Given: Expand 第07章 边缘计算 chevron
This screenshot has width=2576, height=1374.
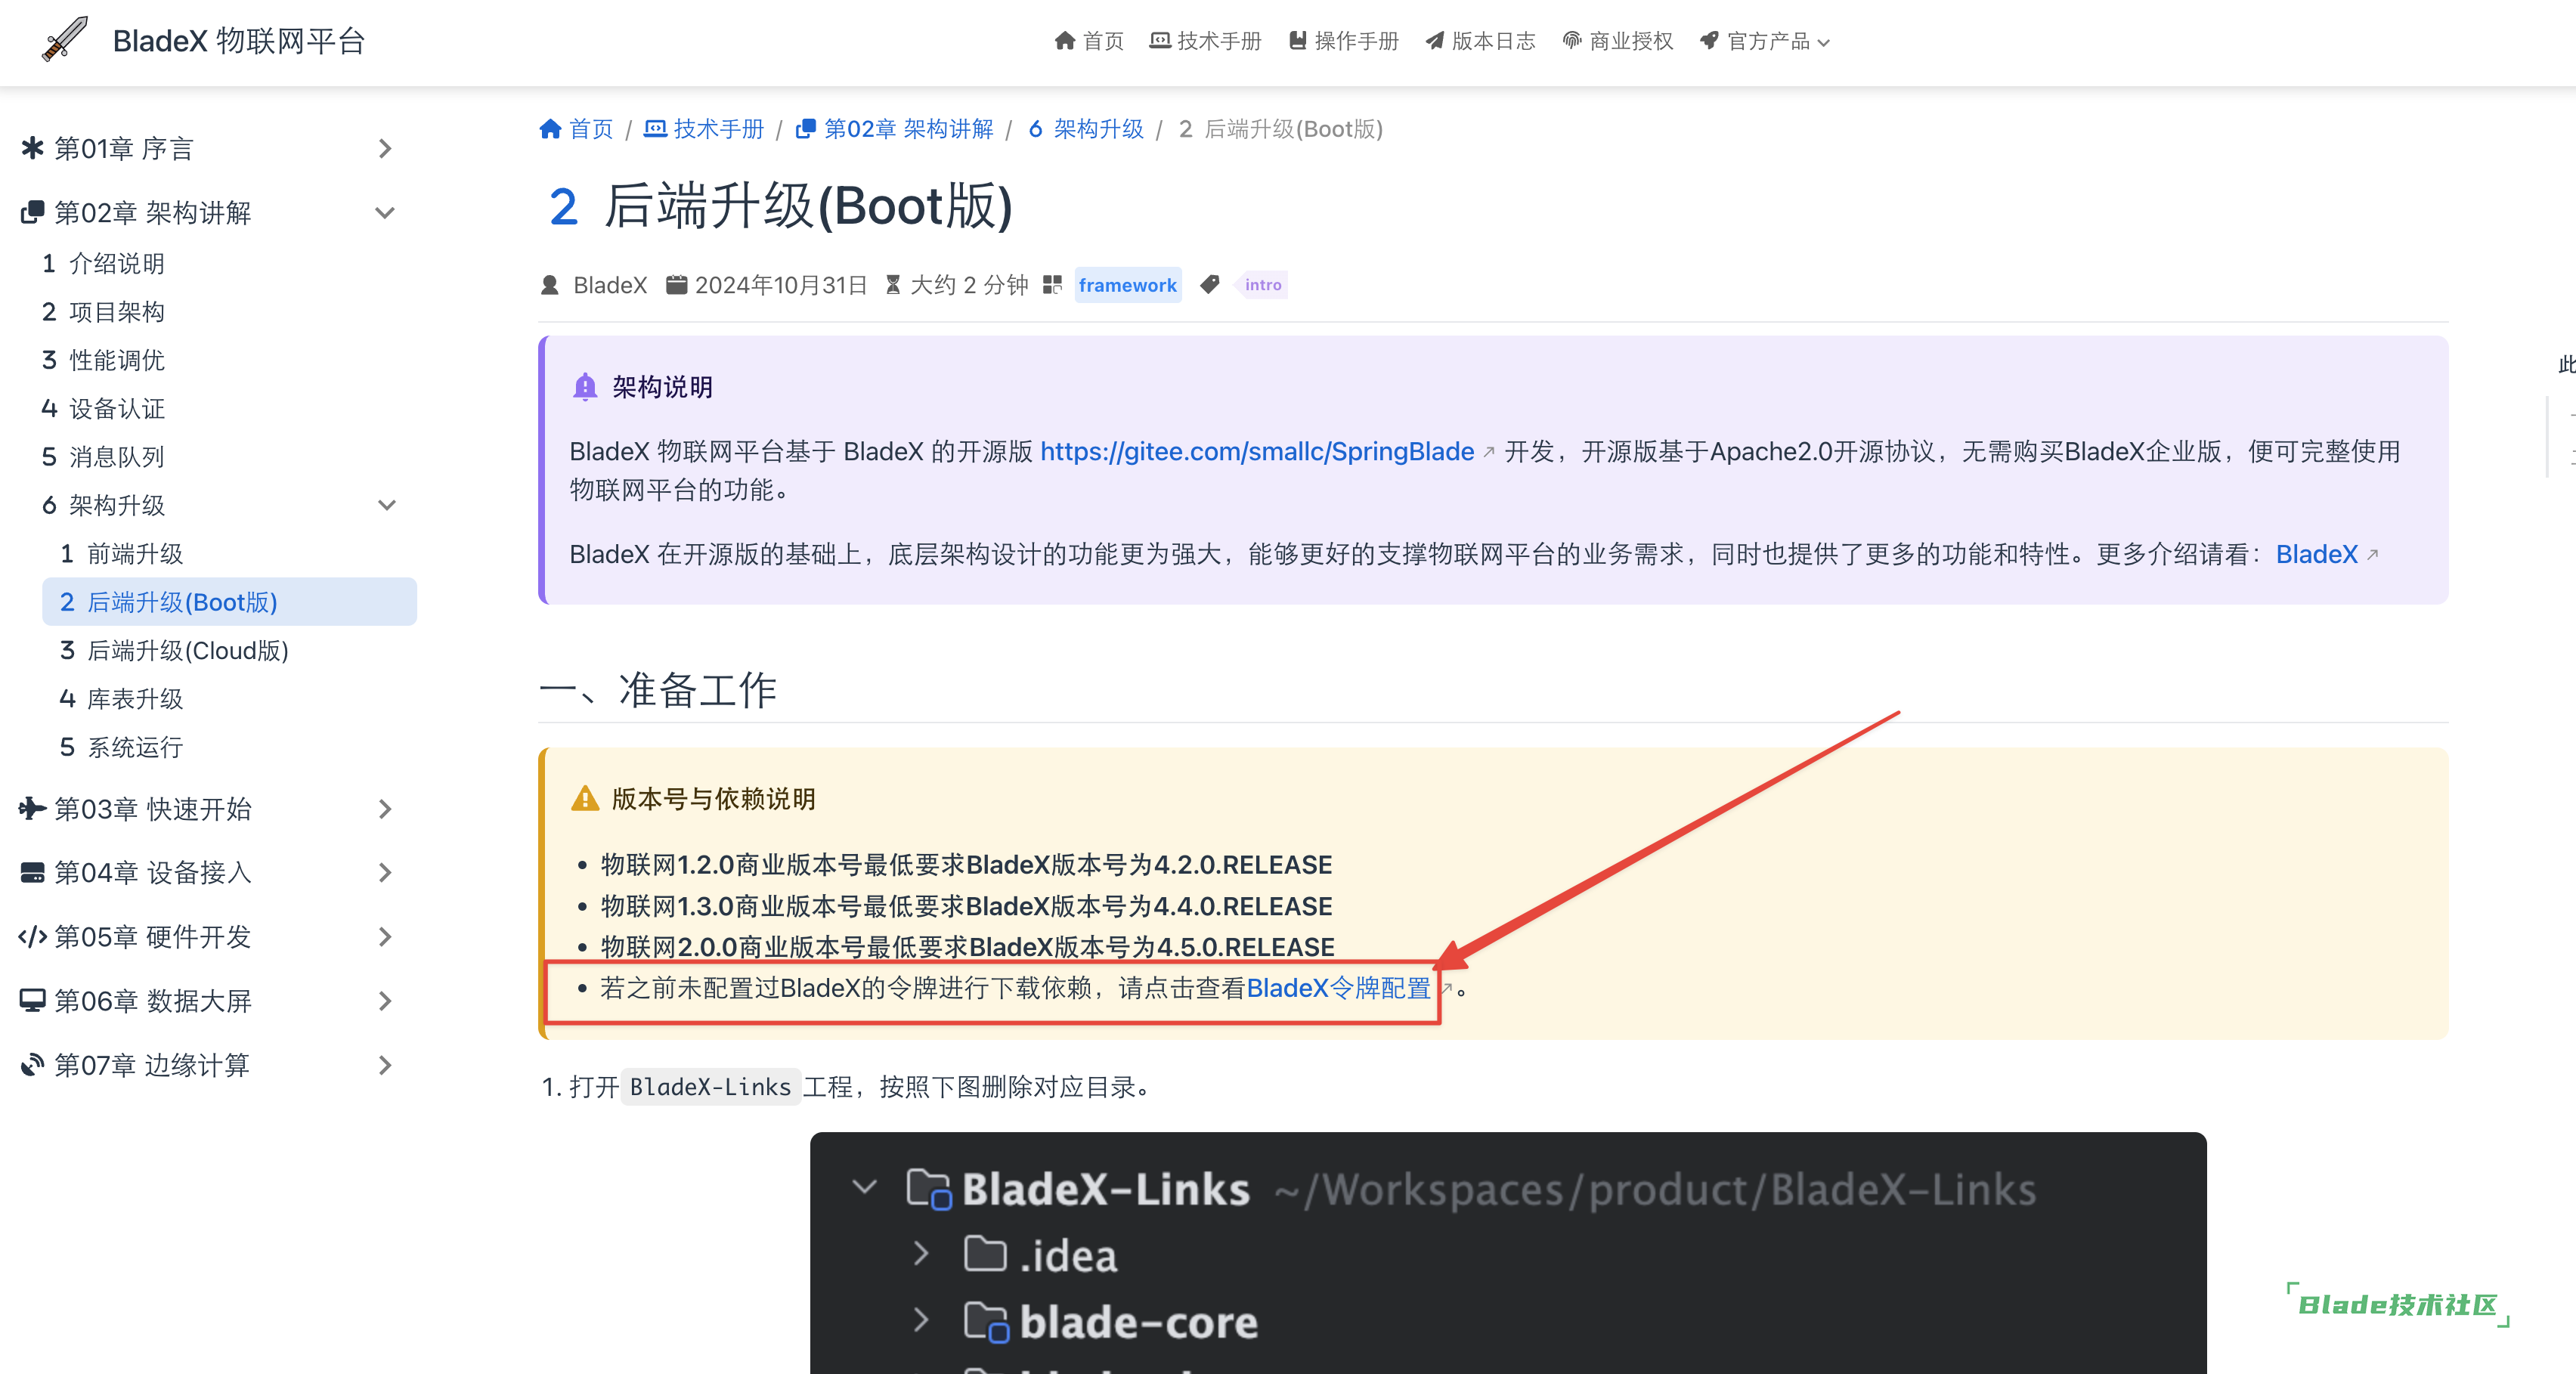Looking at the screenshot, I should 386,1065.
